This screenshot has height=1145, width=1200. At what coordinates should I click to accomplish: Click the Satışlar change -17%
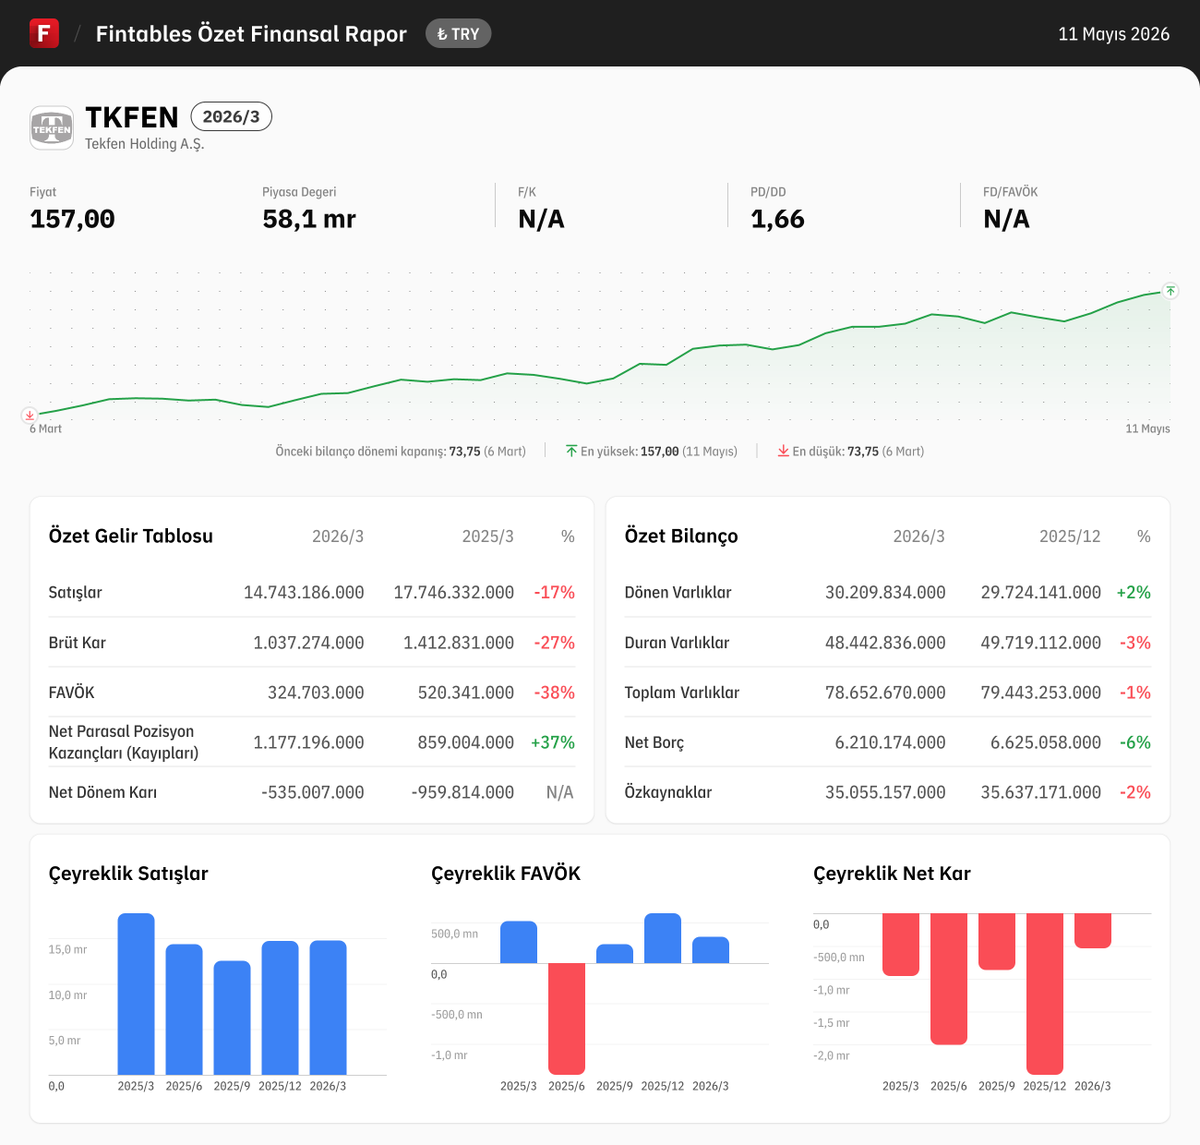[x=555, y=592]
